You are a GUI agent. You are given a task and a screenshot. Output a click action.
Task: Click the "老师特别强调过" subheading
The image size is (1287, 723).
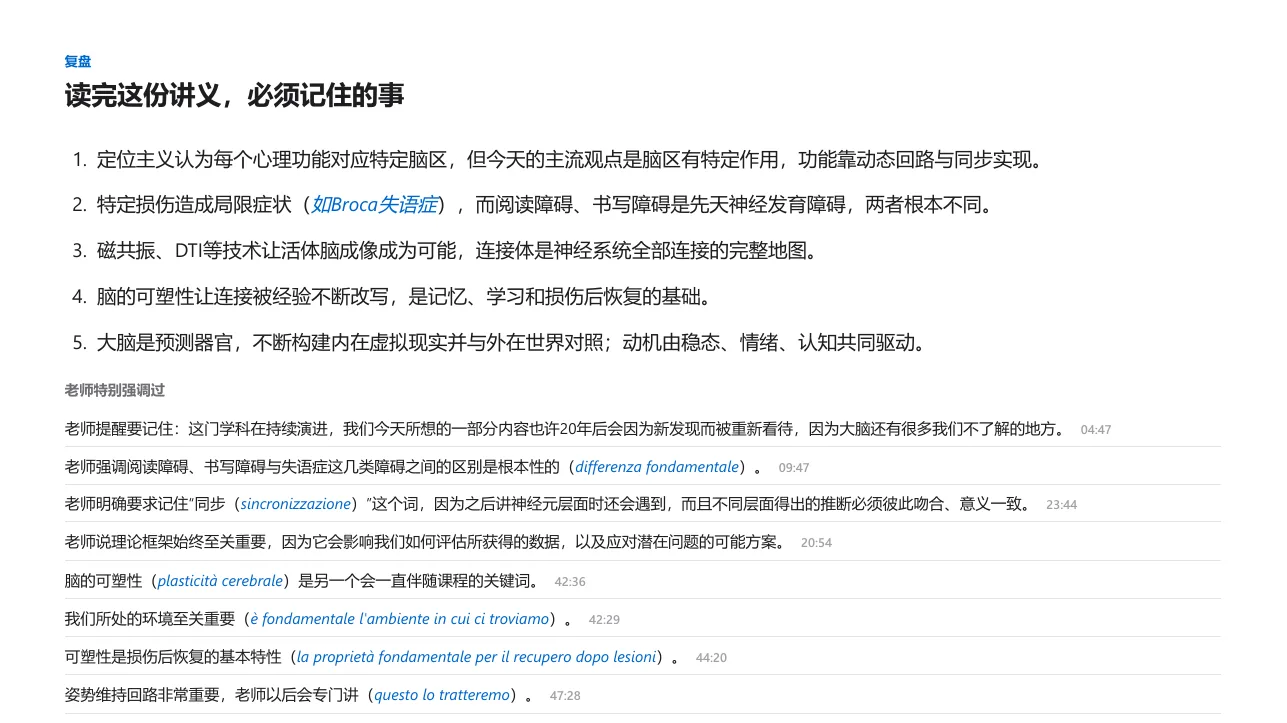click(x=115, y=391)
